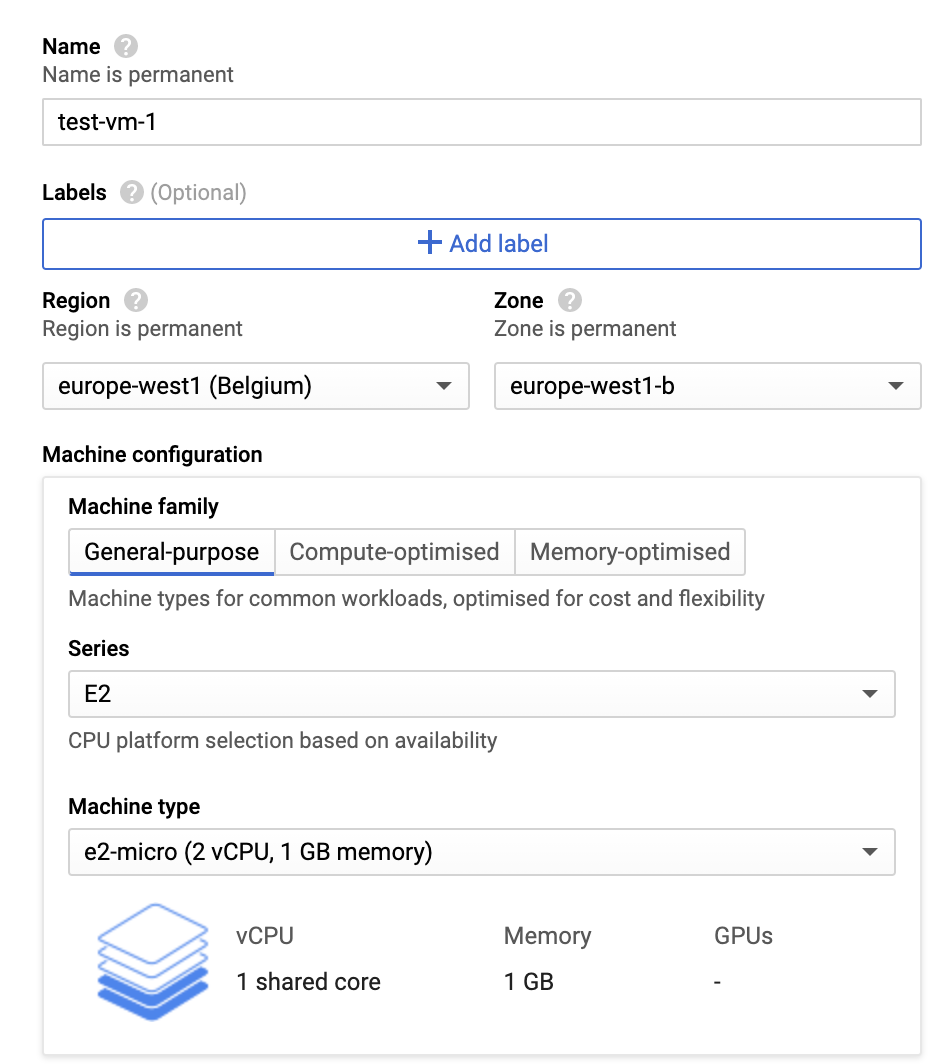
Task: Click the 'Name is permanent' hint text
Action: coord(138,75)
